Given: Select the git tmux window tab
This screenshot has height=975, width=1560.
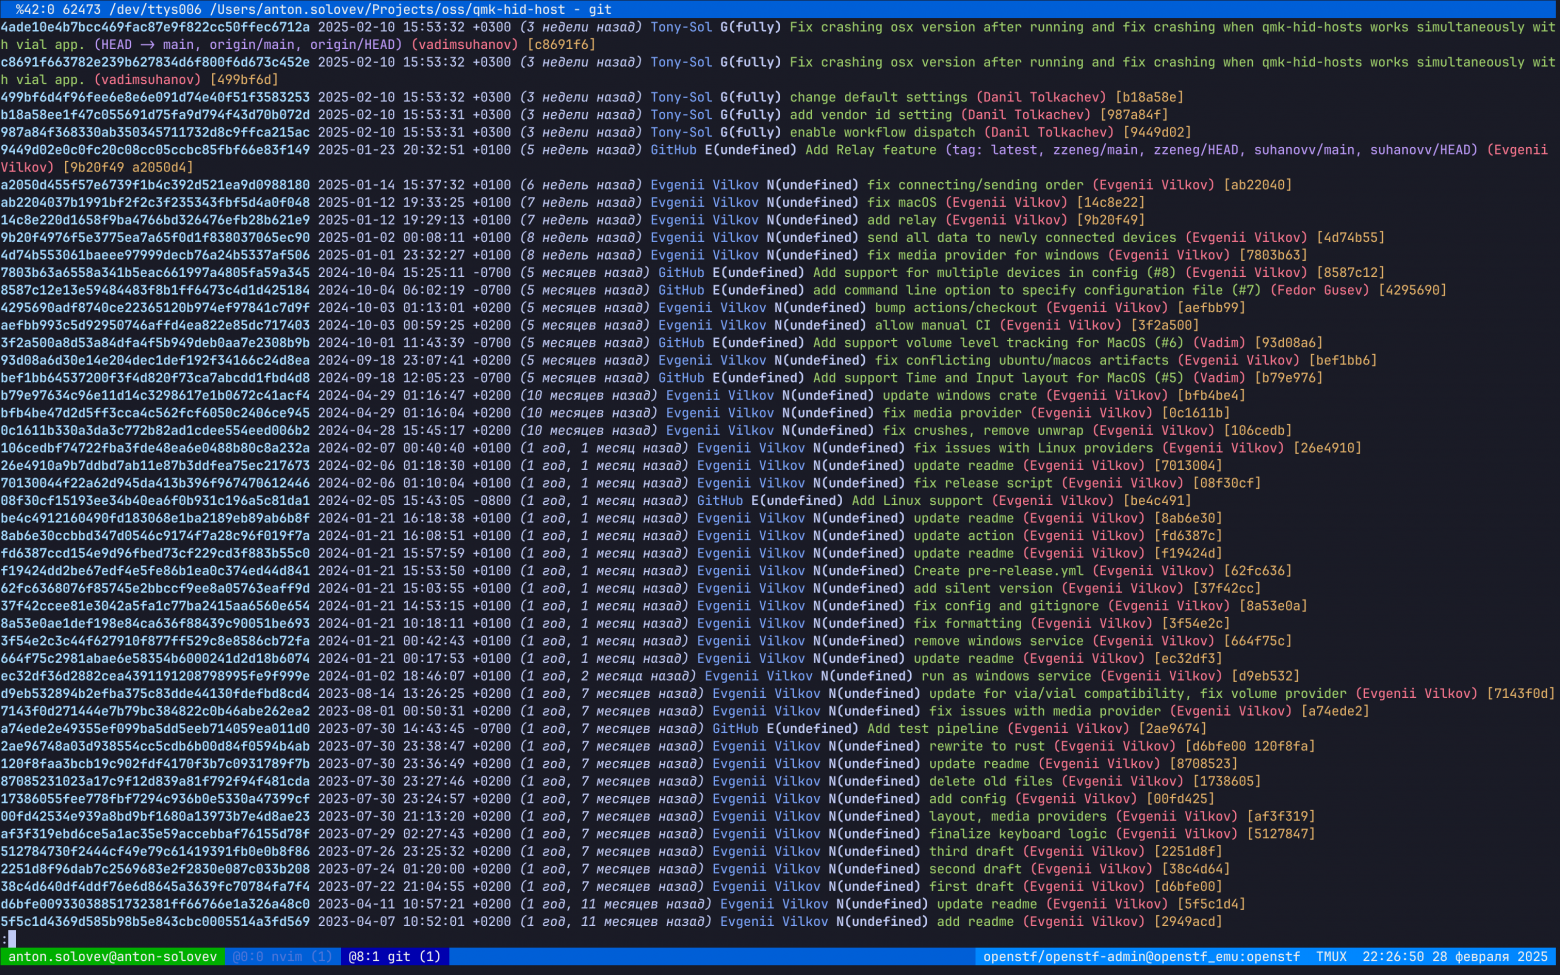Looking at the screenshot, I should click(x=395, y=957).
